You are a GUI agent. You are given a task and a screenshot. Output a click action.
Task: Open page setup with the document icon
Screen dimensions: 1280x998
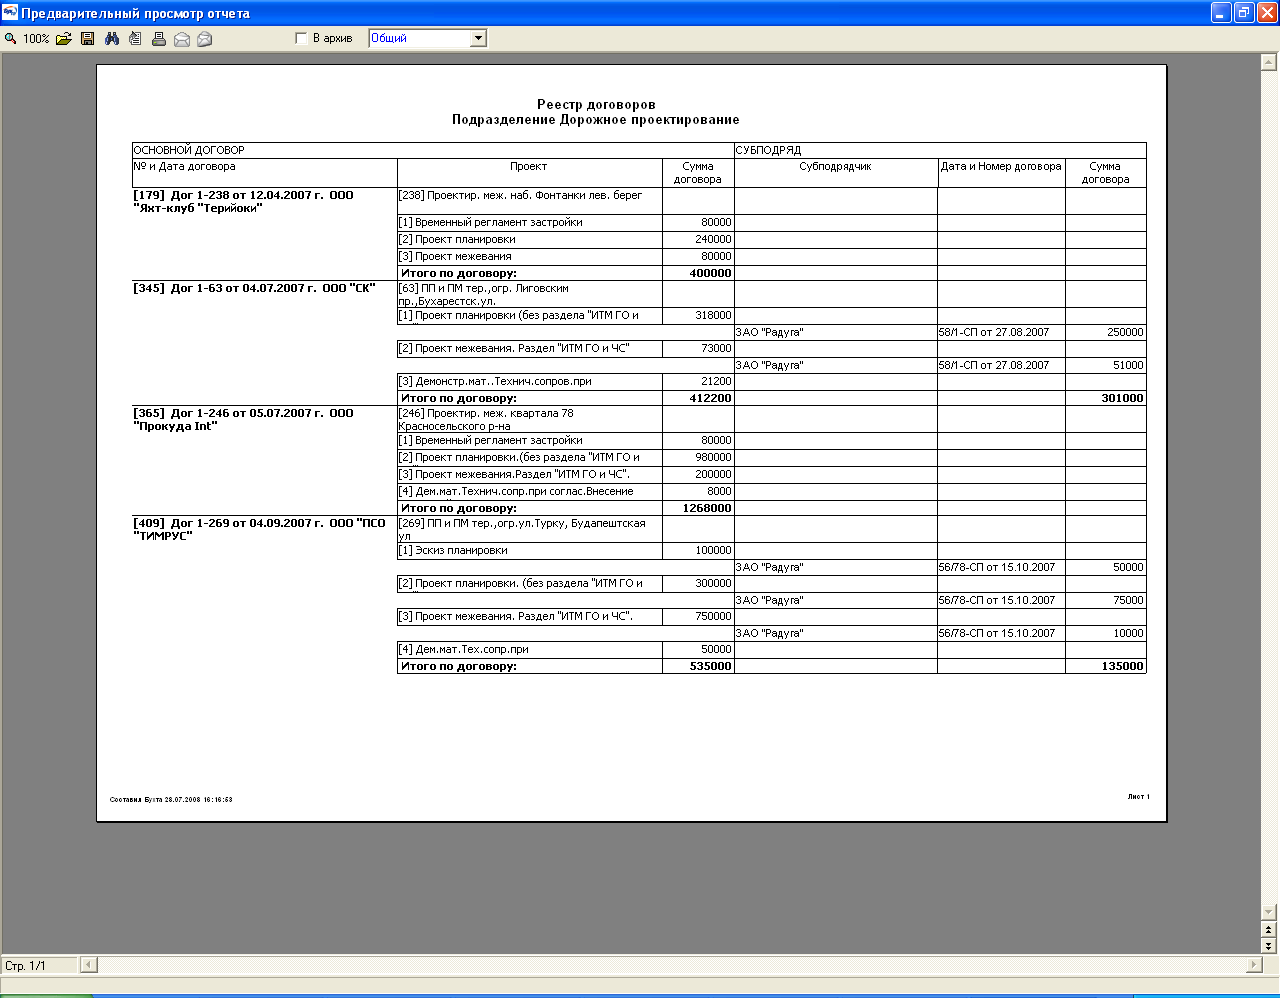(135, 39)
